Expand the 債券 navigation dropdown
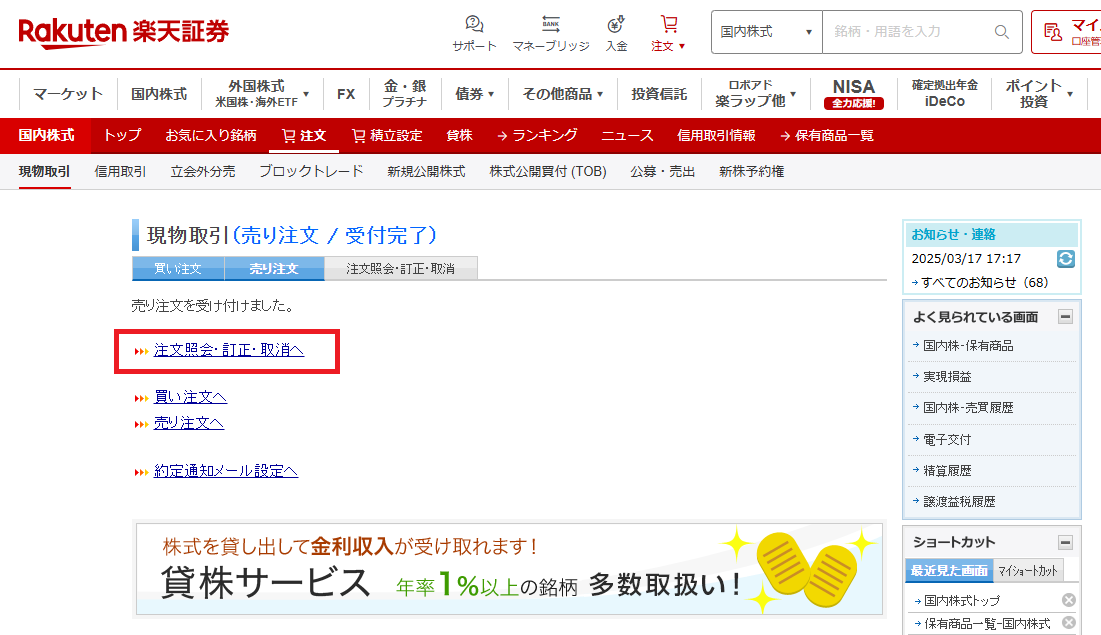 [475, 94]
